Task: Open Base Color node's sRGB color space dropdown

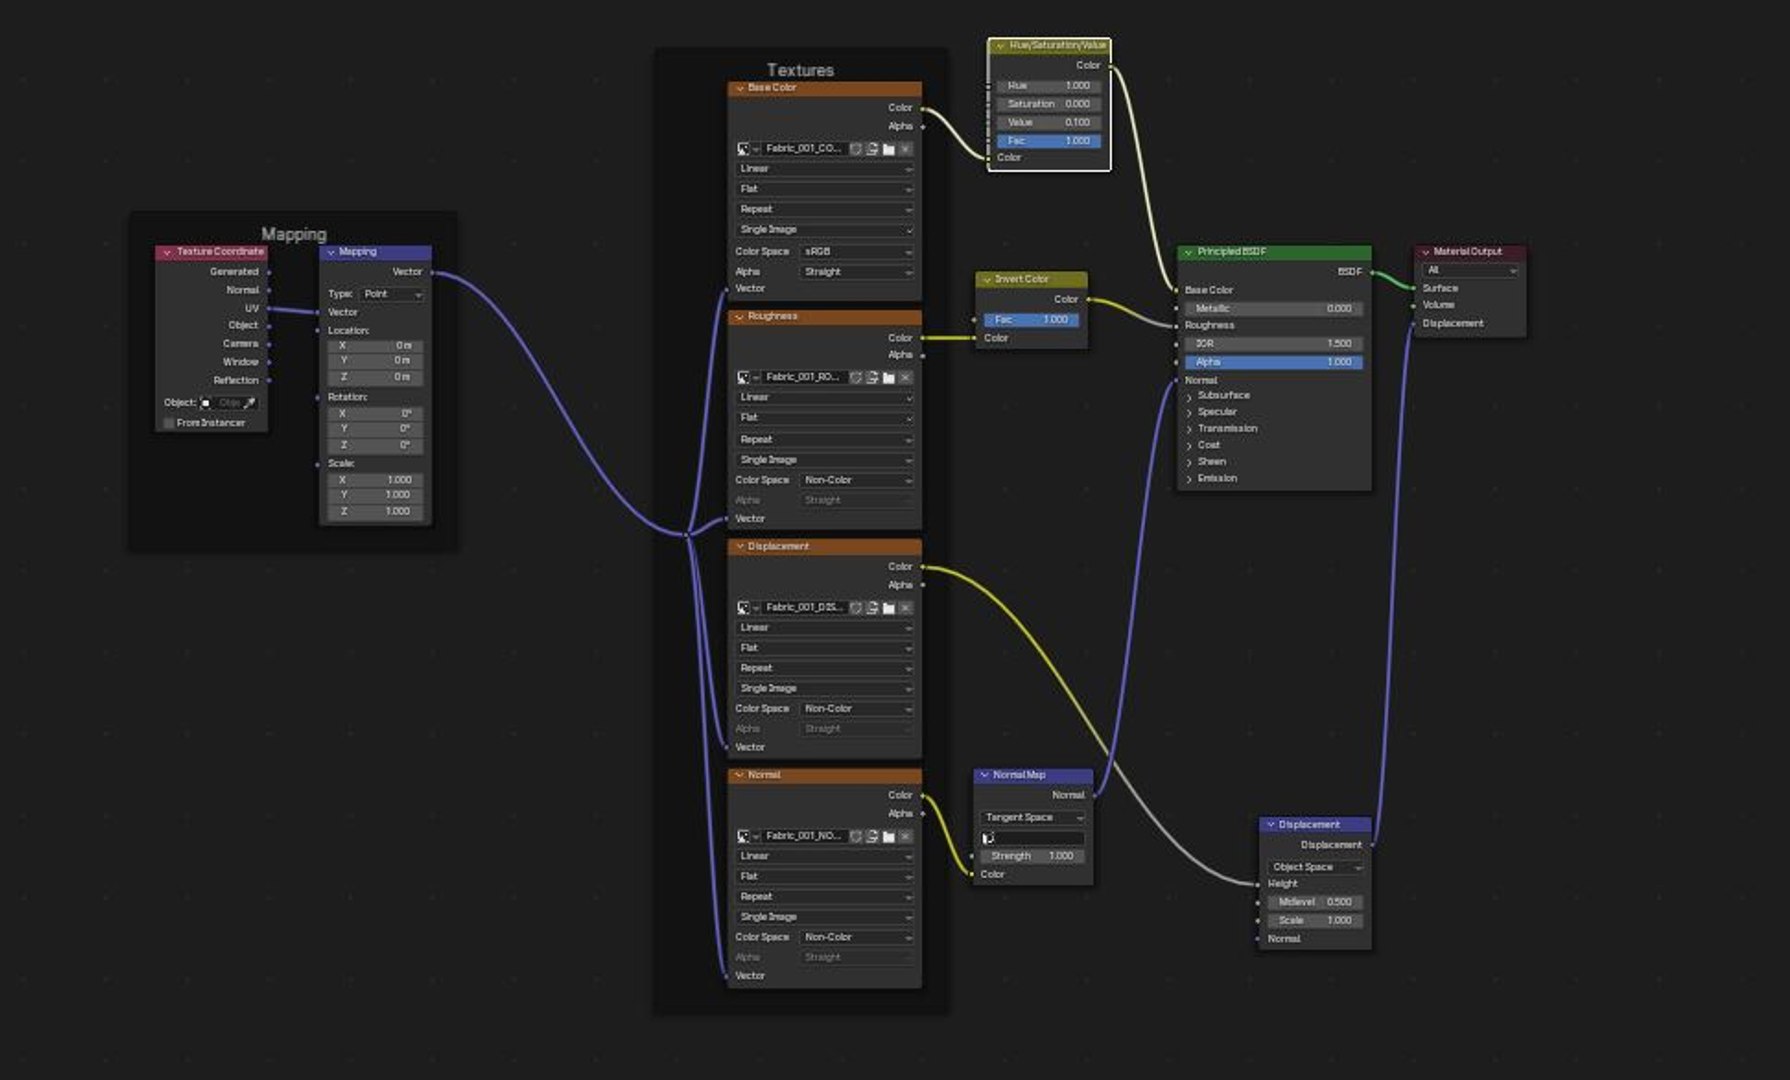Action: pyautogui.click(x=858, y=252)
